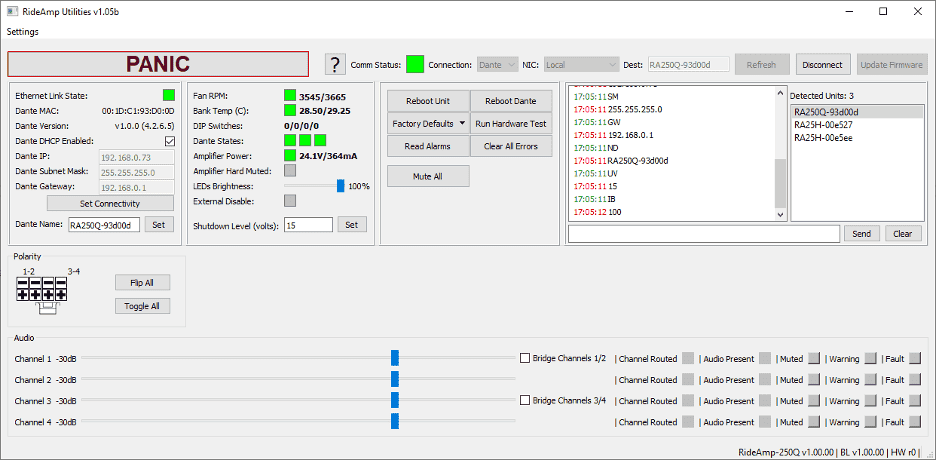The height and width of the screenshot is (460, 936).
Task: Click the Ethernet Link State green indicator
Action: pyautogui.click(x=169, y=95)
